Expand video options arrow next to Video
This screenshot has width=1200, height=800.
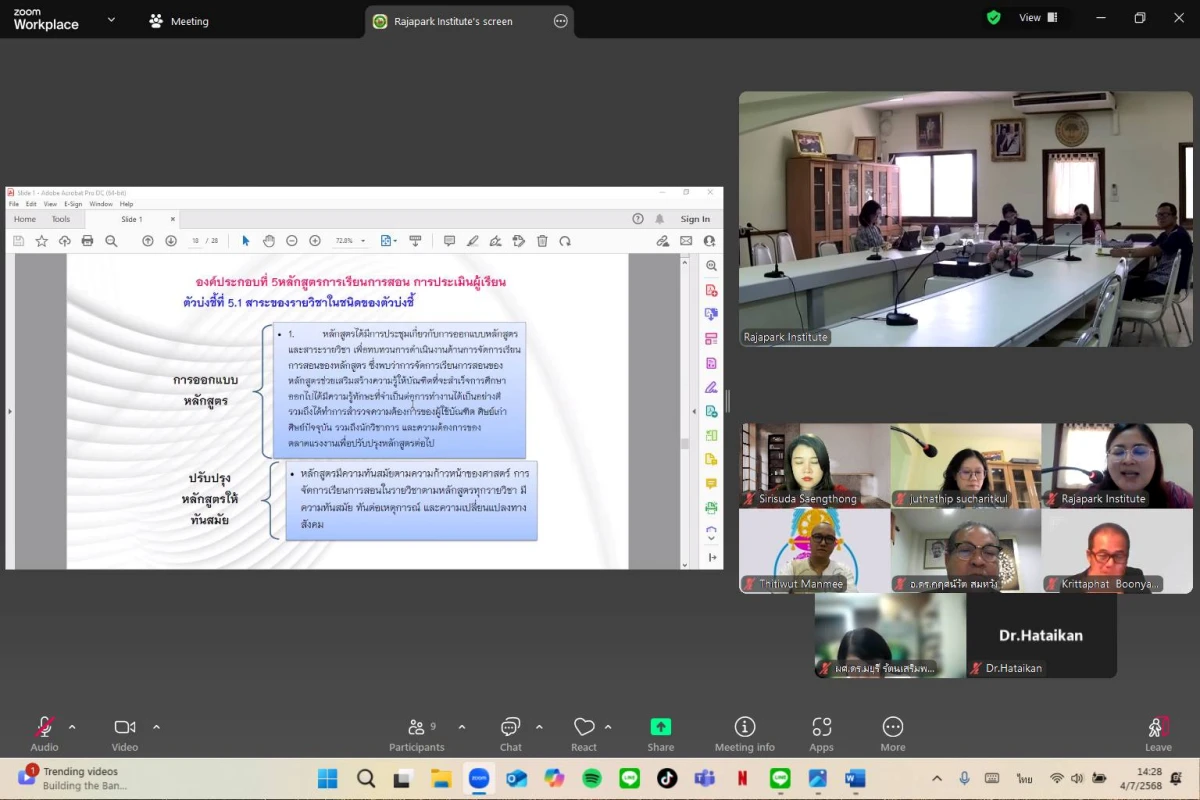[x=156, y=727]
